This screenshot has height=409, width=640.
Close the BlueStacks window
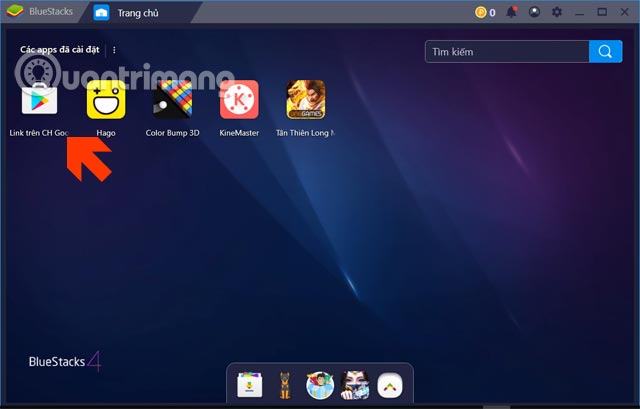(624, 12)
